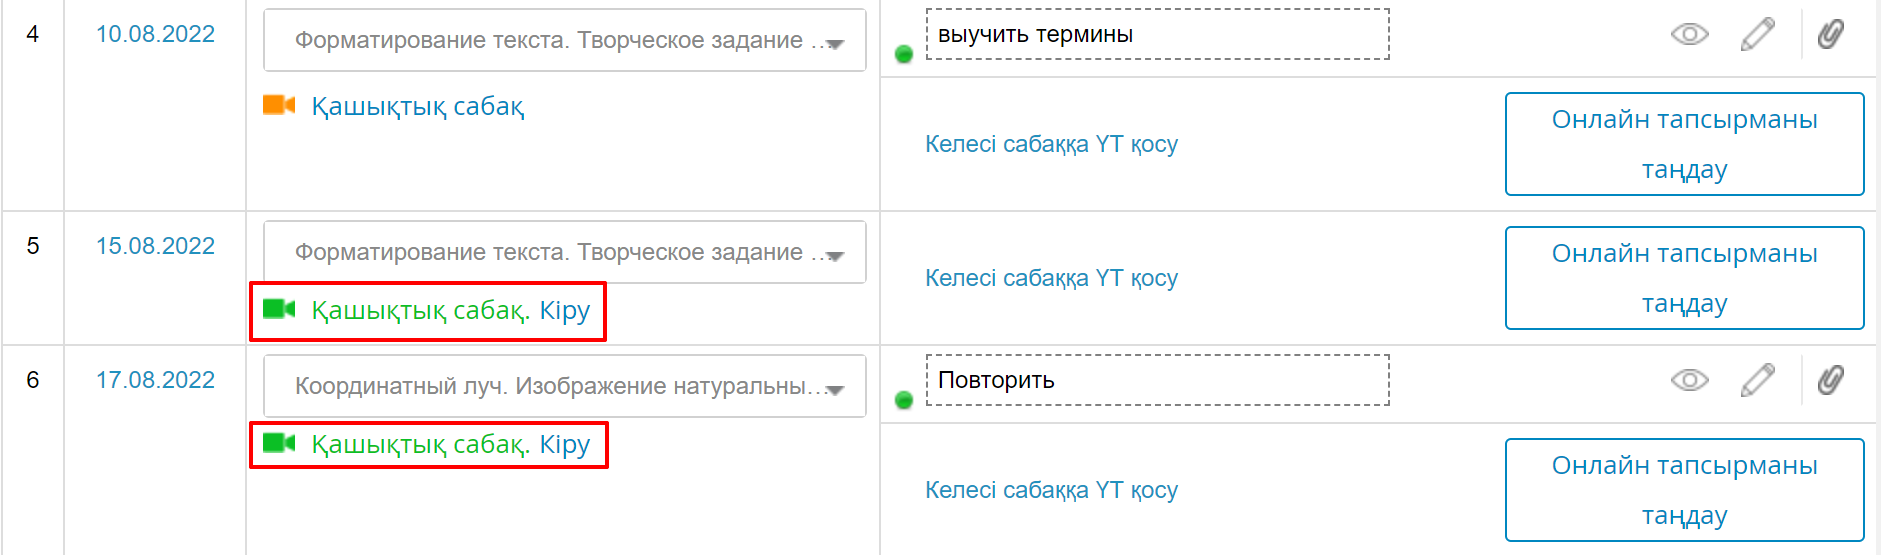The height and width of the screenshot is (555, 1881).
Task: Click the green camera icon for 15.08.2022
Action: click(279, 309)
